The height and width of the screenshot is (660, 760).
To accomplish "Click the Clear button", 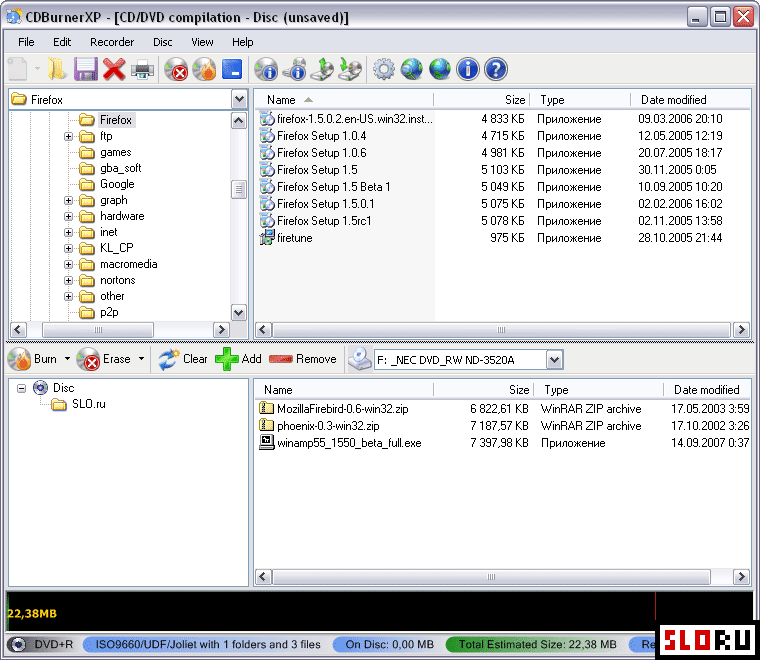I will coord(183,359).
